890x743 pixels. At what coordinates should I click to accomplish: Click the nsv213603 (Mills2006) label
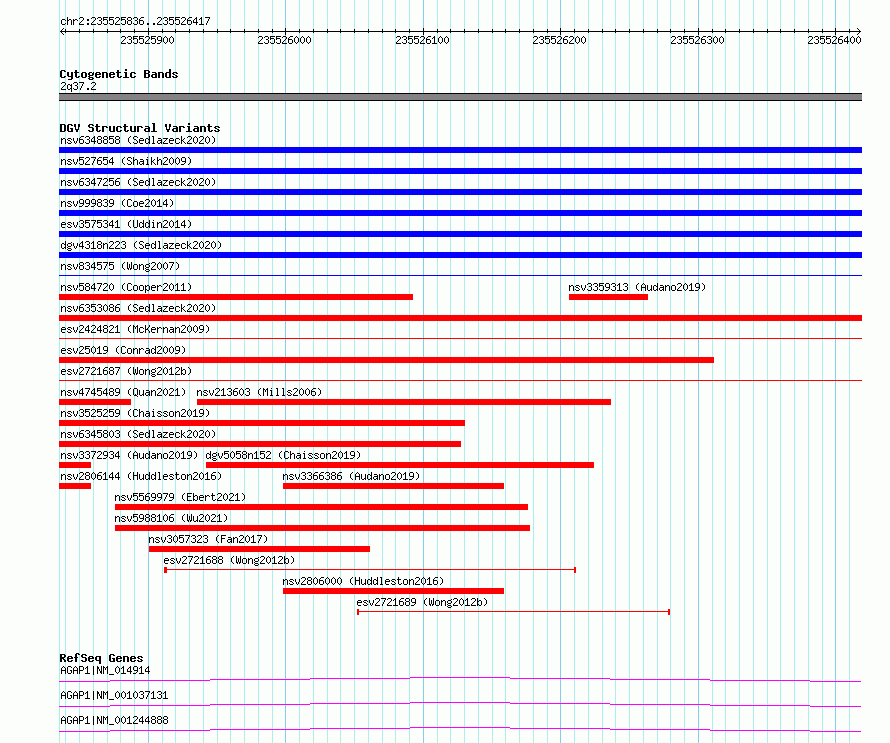(259, 392)
